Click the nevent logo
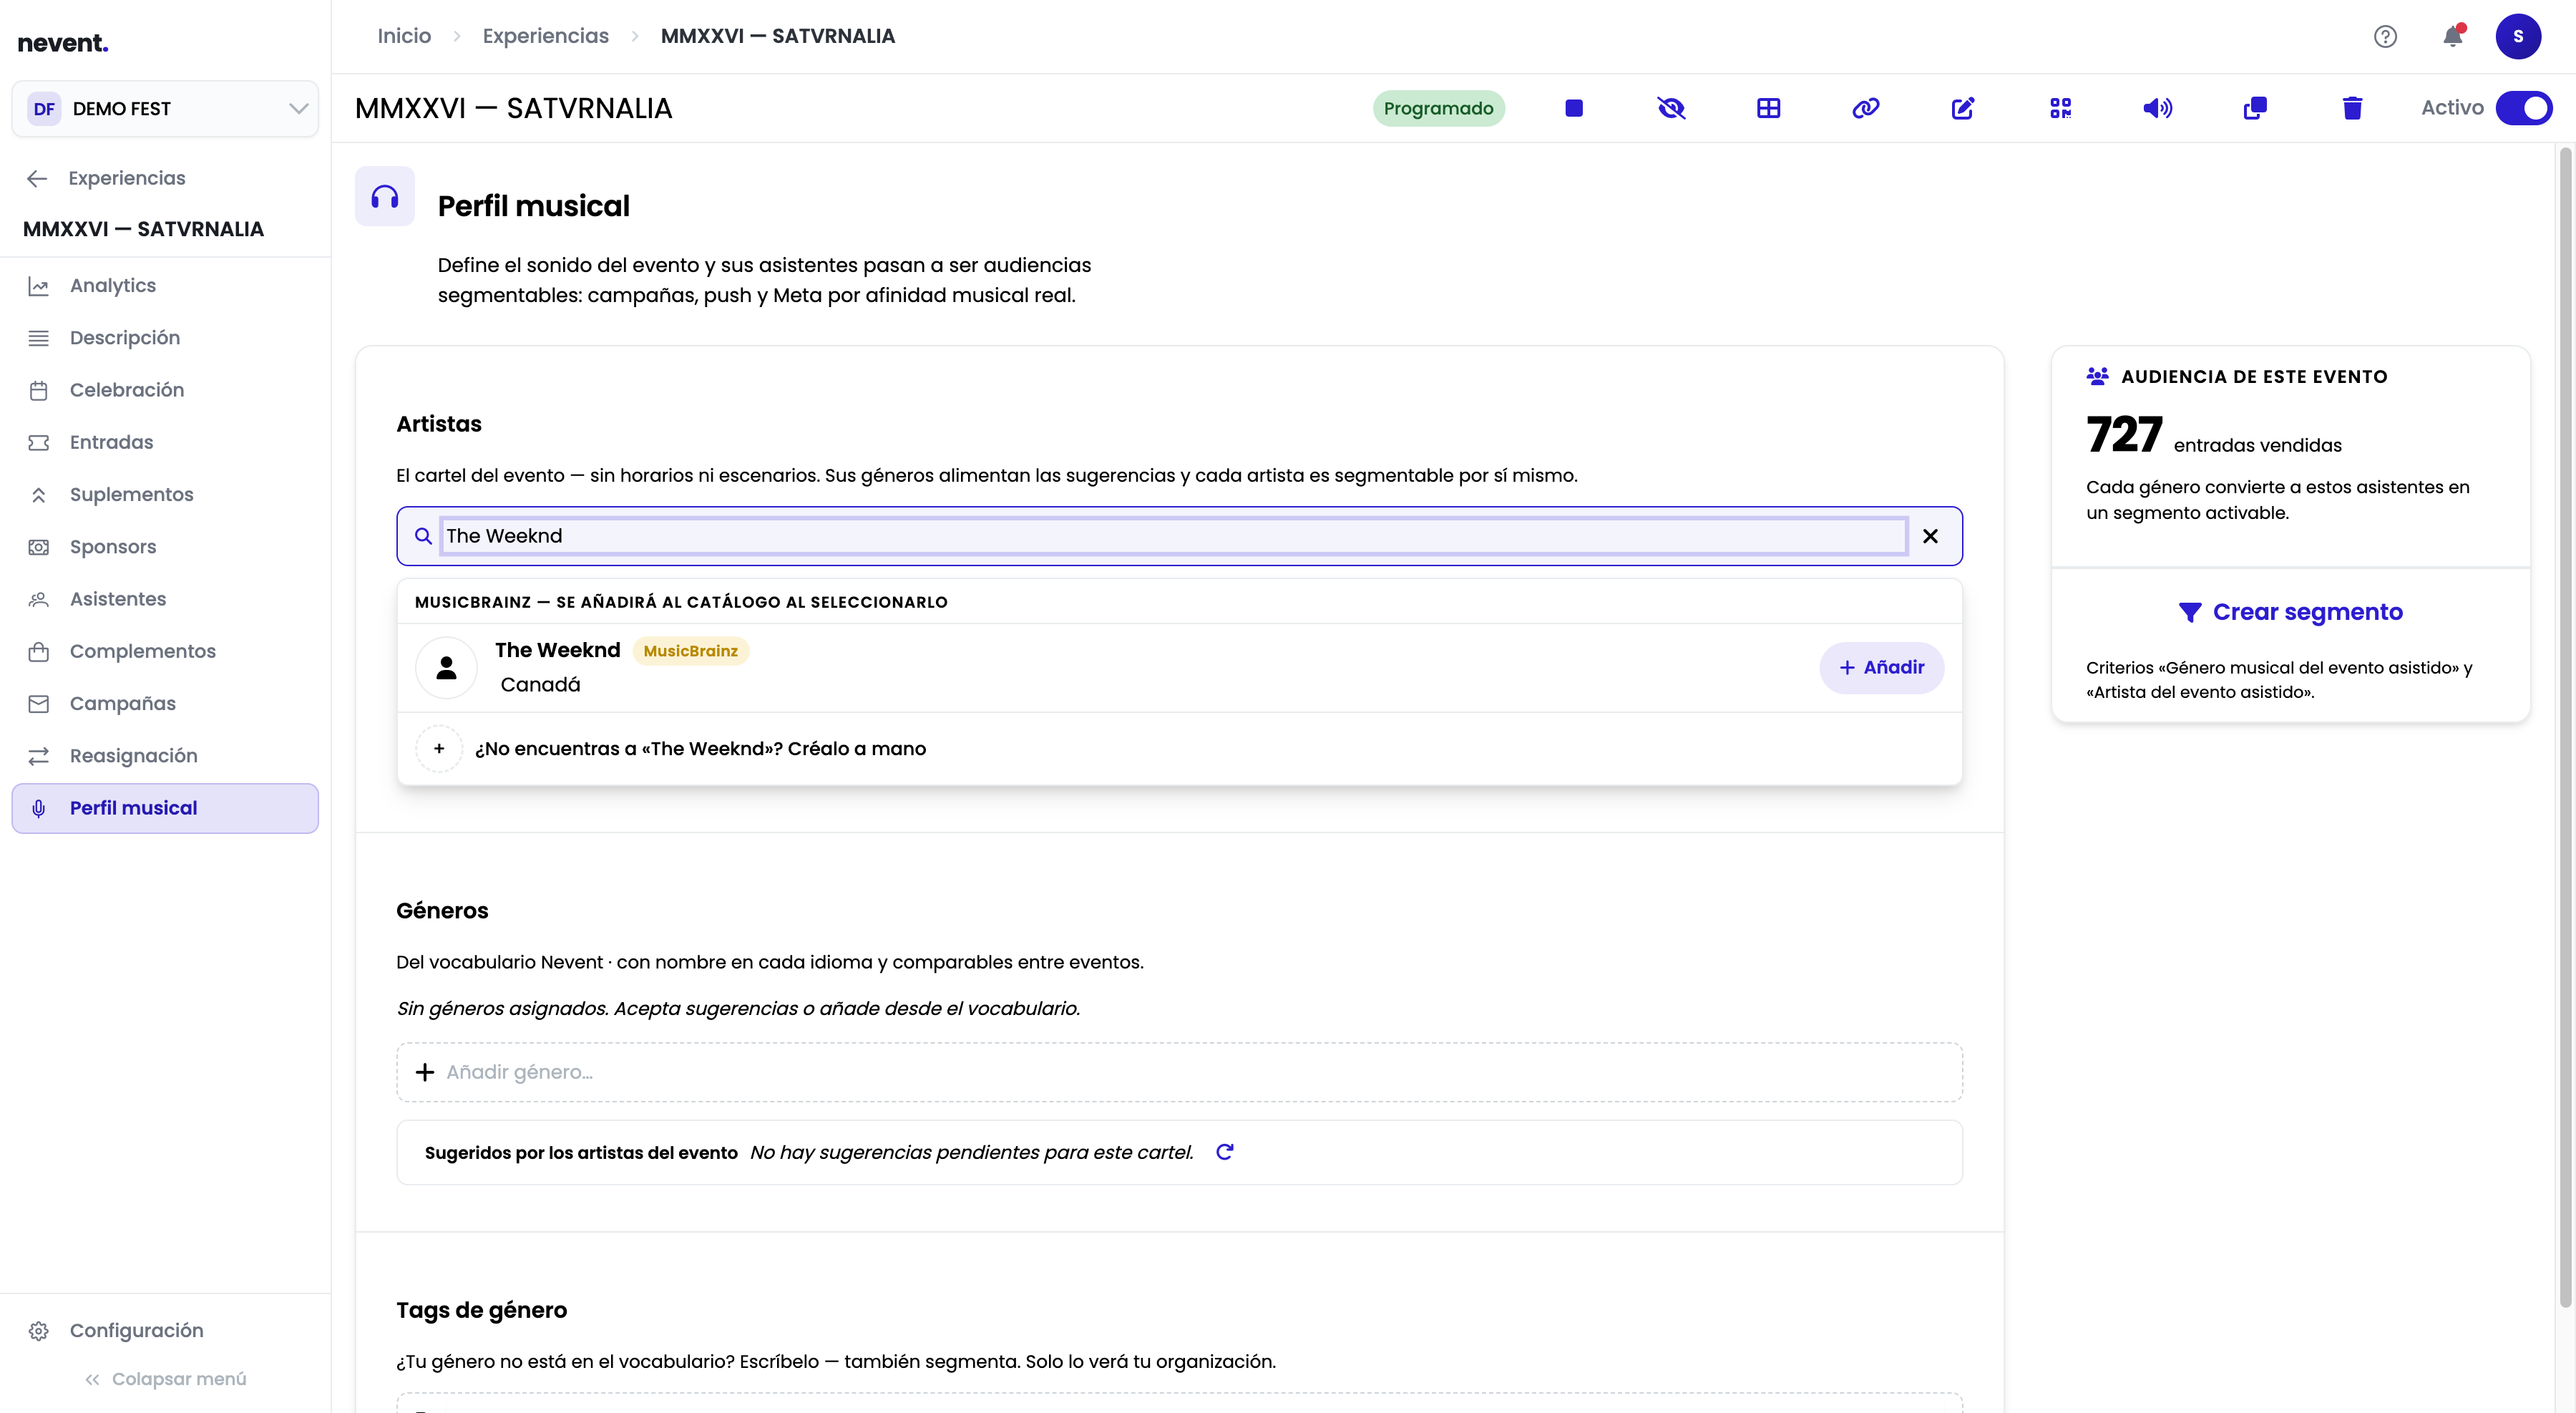The height and width of the screenshot is (1413, 2576). [63, 43]
